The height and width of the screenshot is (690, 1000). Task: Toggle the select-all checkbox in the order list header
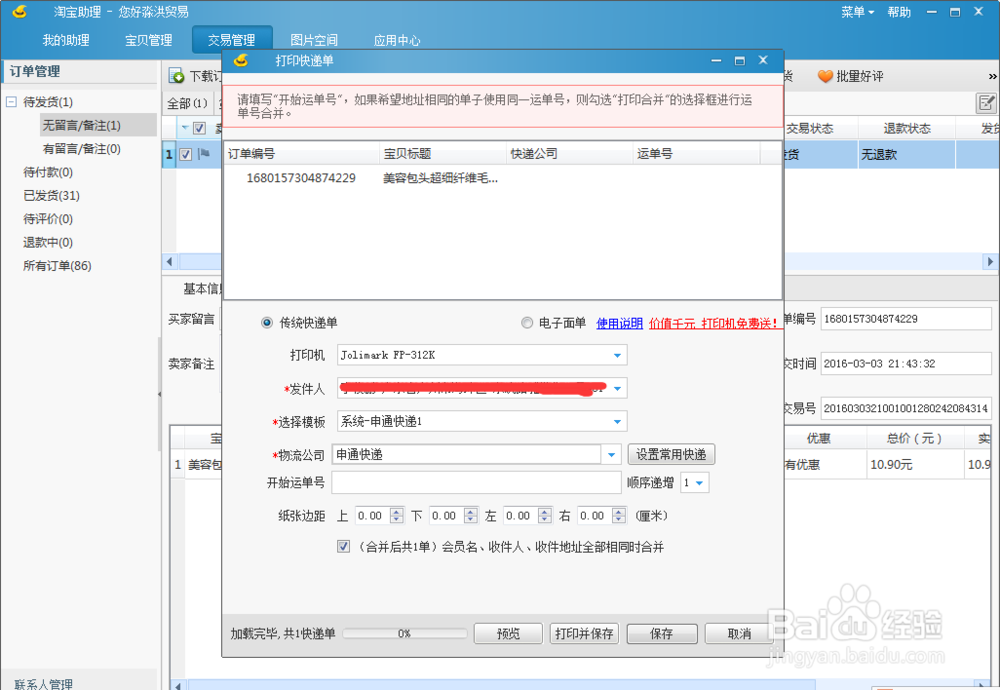coord(200,128)
